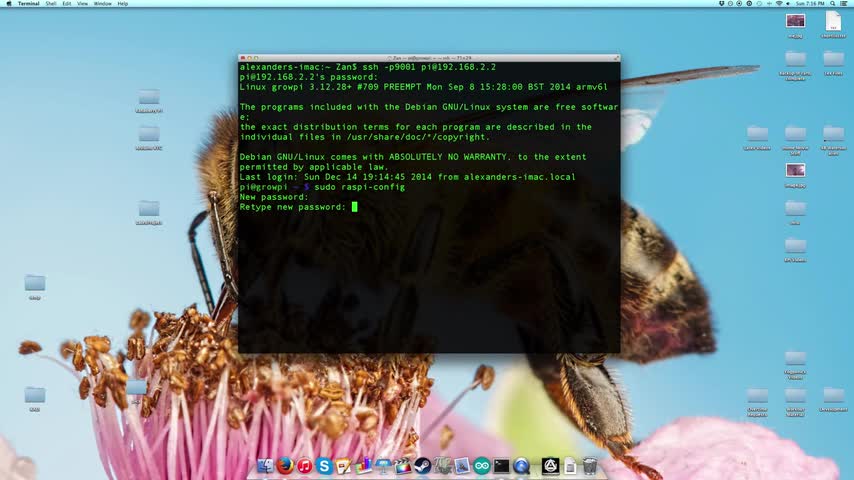Open Preview in the Dock
This screenshot has width=854, height=480.
click(462, 466)
